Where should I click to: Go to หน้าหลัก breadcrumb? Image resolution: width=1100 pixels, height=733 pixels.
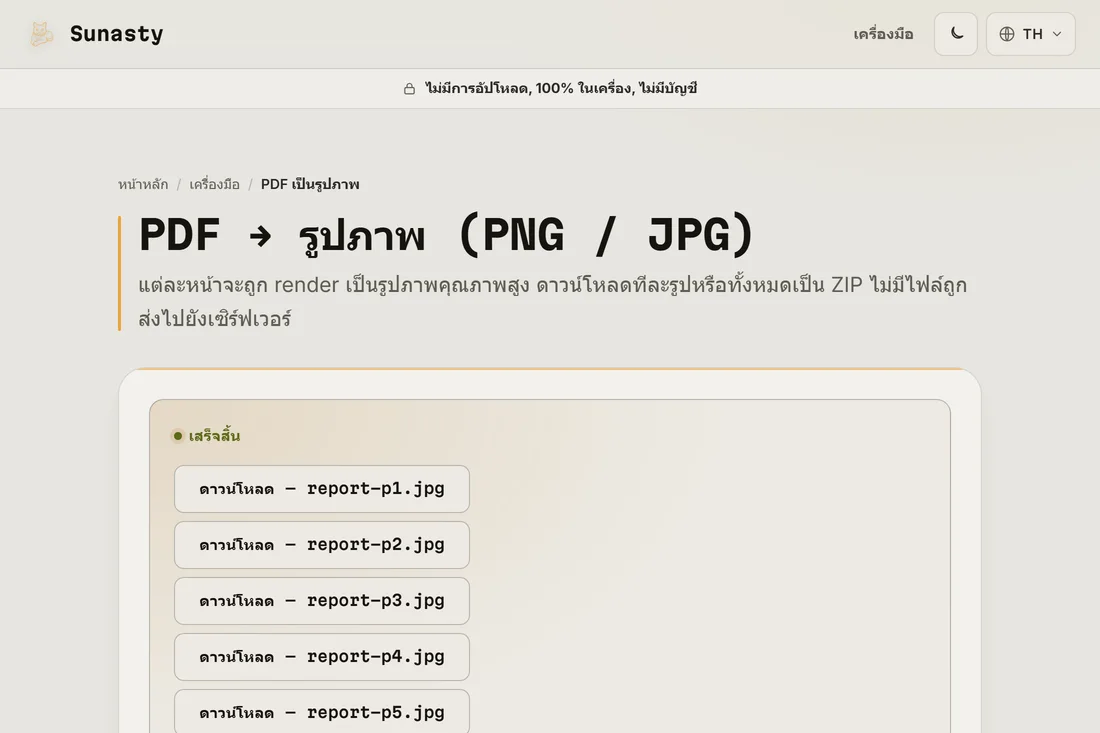tap(143, 184)
